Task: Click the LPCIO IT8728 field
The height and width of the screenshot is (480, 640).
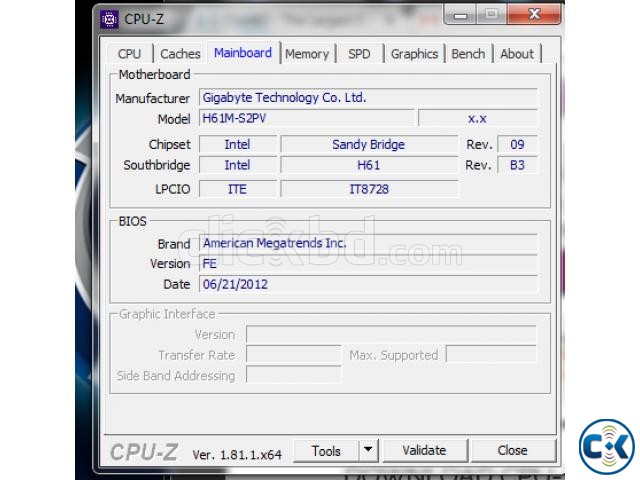Action: click(x=369, y=189)
